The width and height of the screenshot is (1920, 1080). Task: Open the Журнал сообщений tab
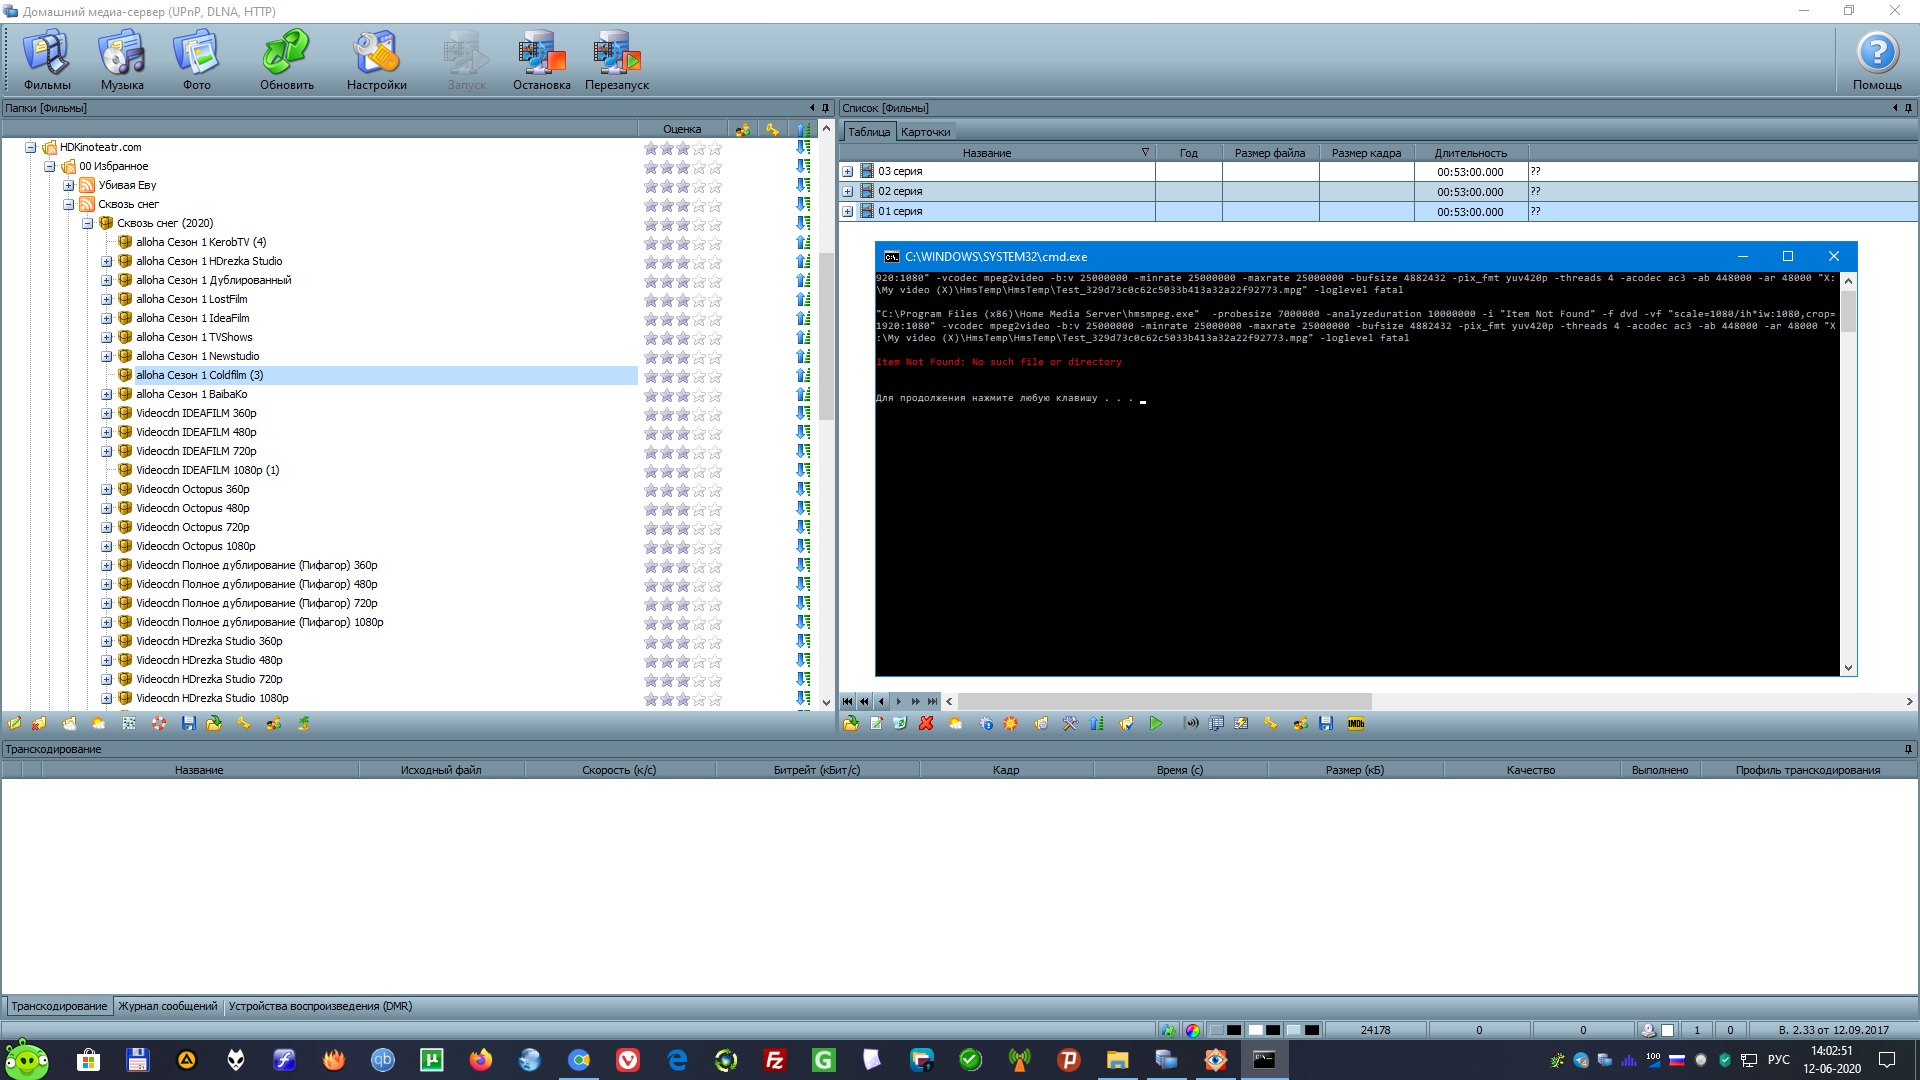pos(167,1006)
